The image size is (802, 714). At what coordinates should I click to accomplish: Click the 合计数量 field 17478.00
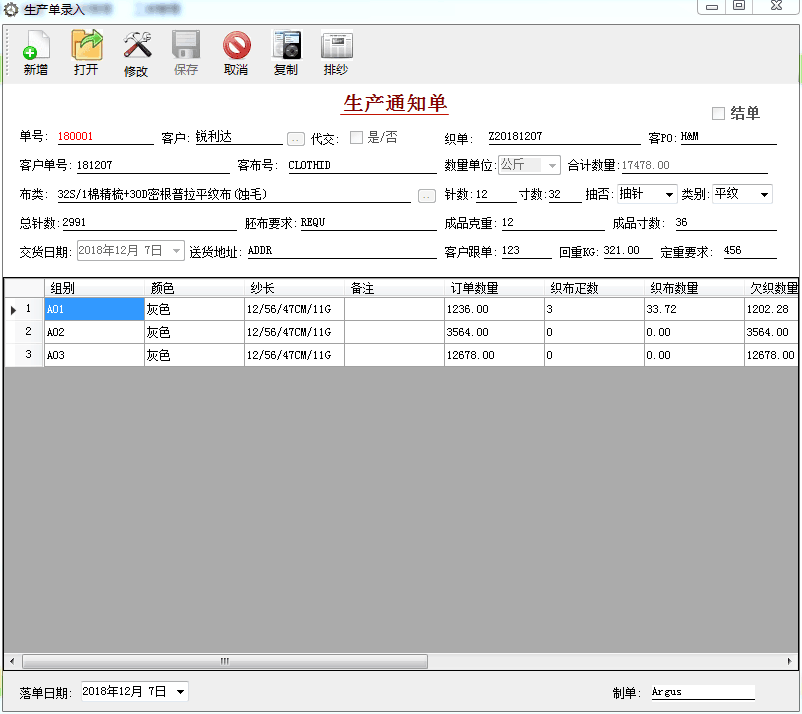tap(695, 165)
